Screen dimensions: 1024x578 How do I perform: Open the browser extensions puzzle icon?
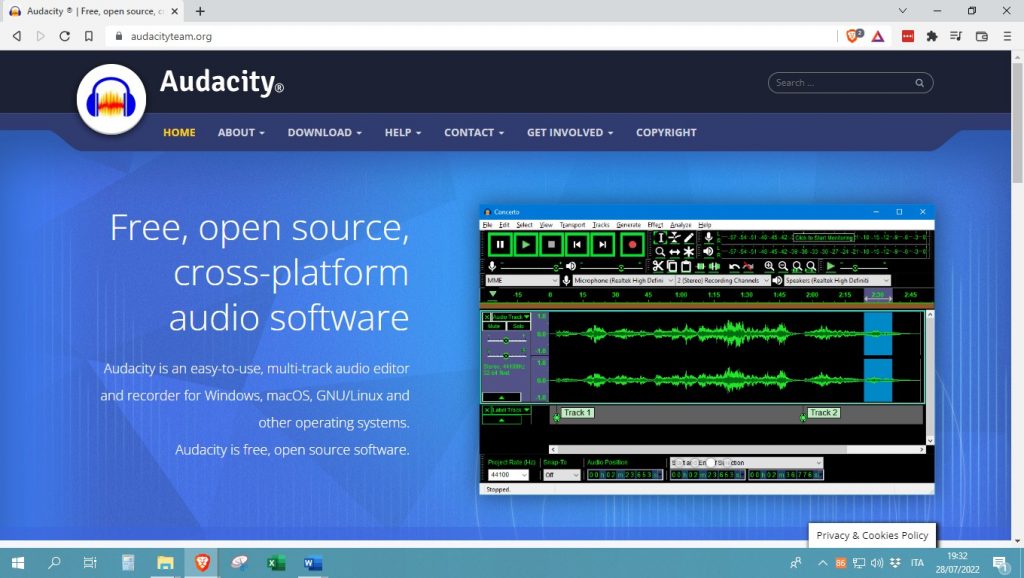[x=932, y=36]
